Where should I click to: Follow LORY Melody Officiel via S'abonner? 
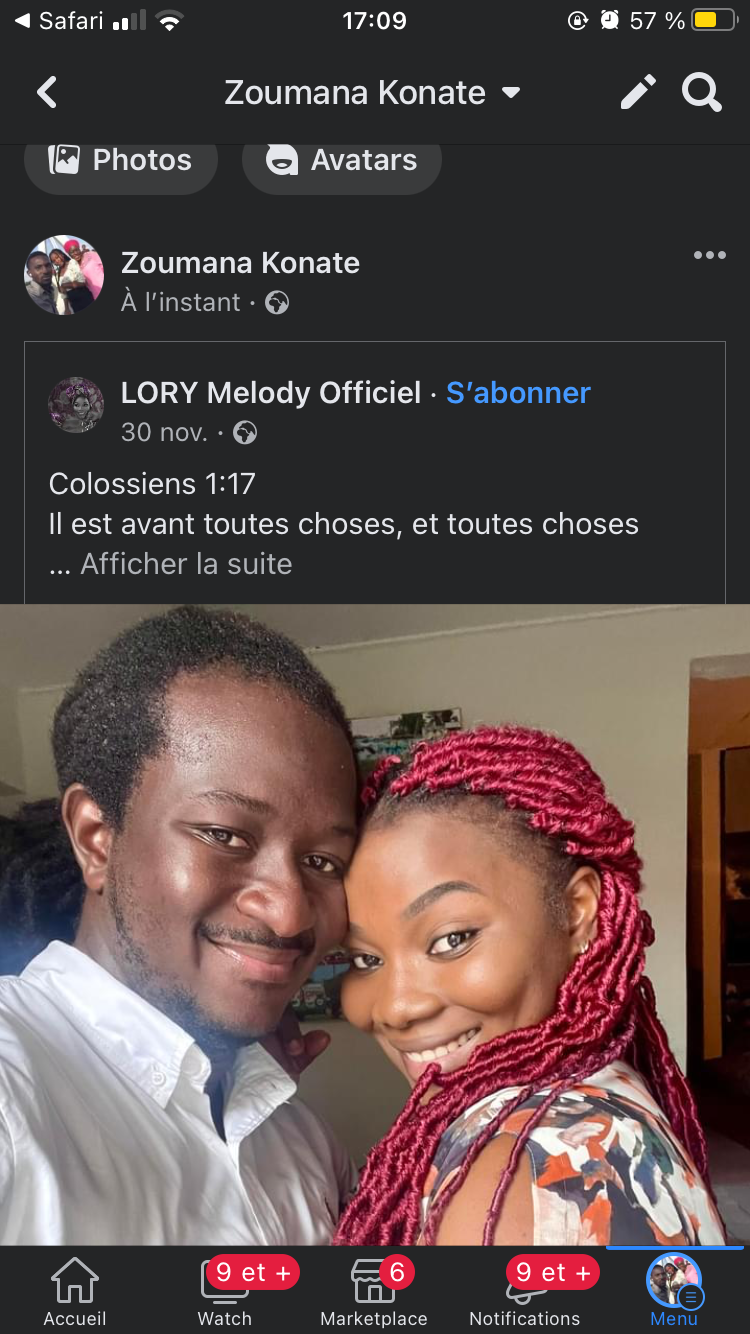[x=518, y=393]
